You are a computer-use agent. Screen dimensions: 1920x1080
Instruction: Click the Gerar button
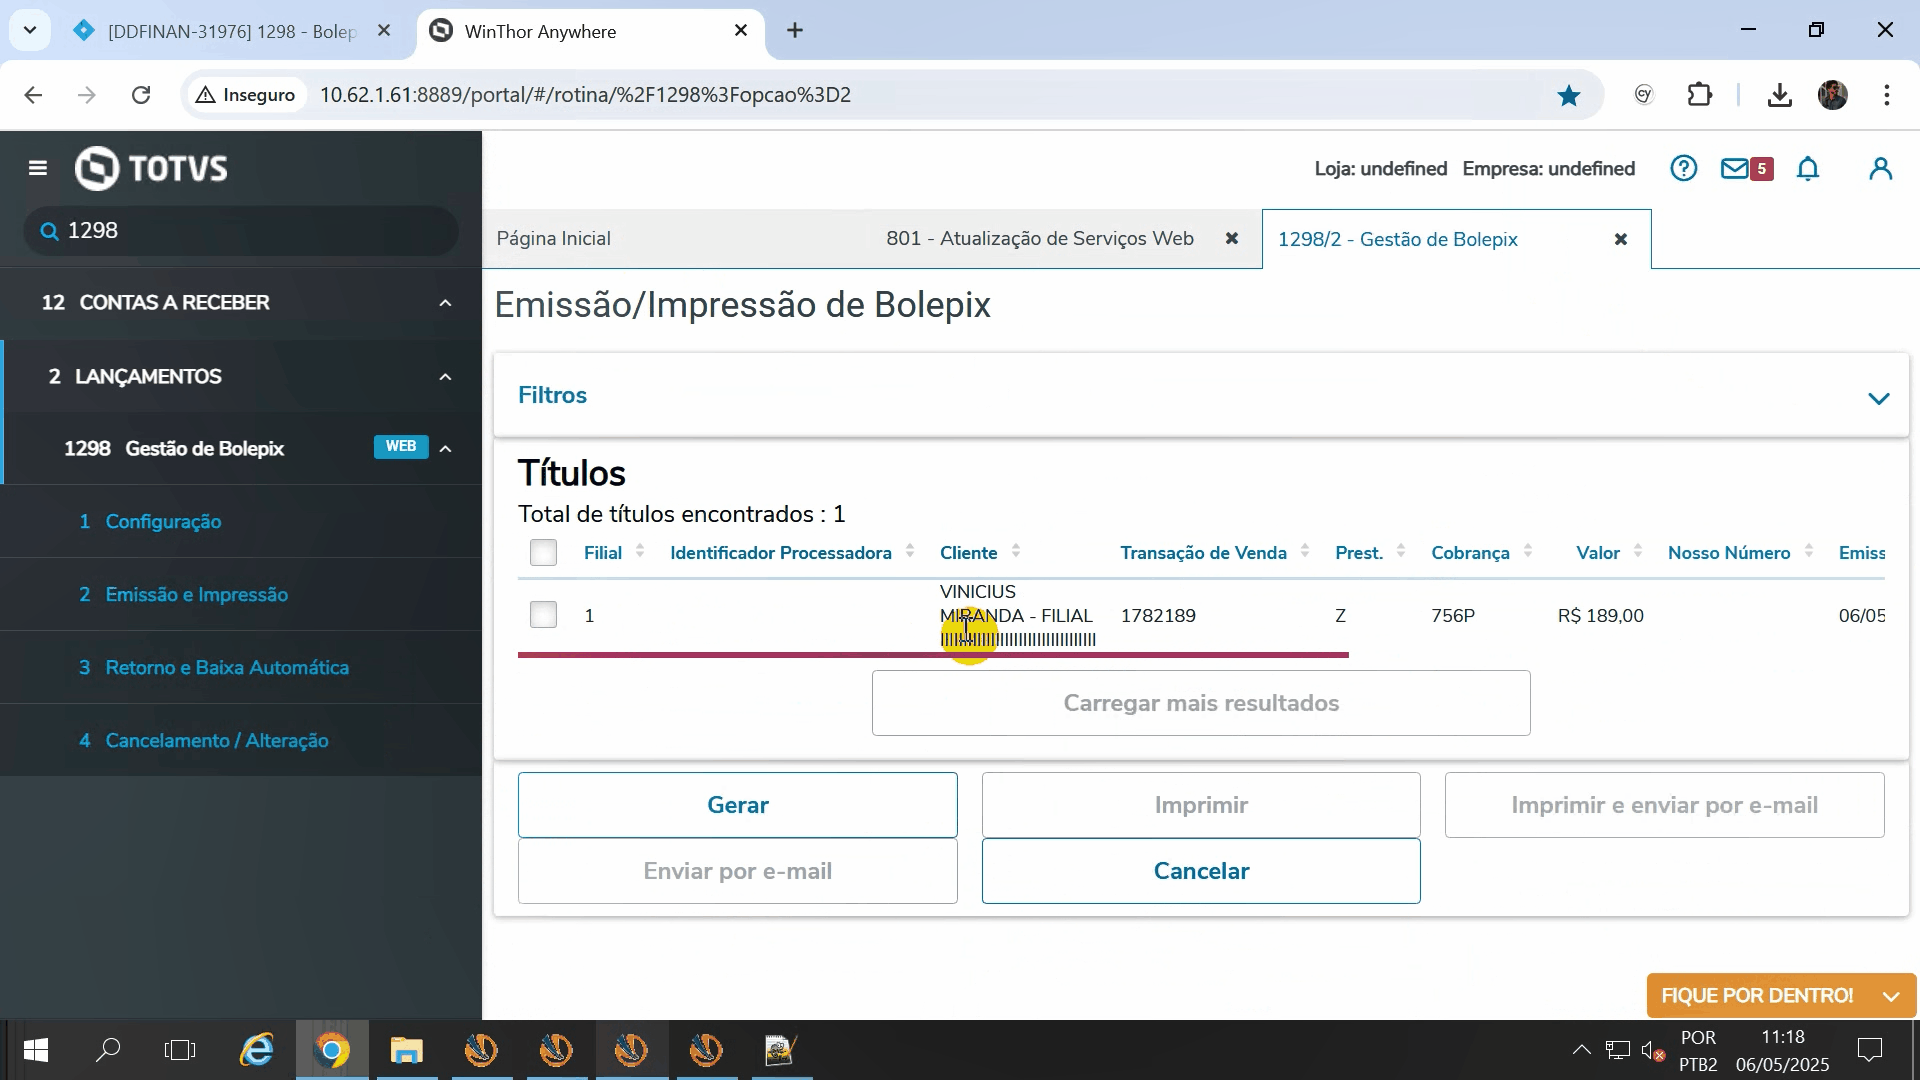point(737,805)
